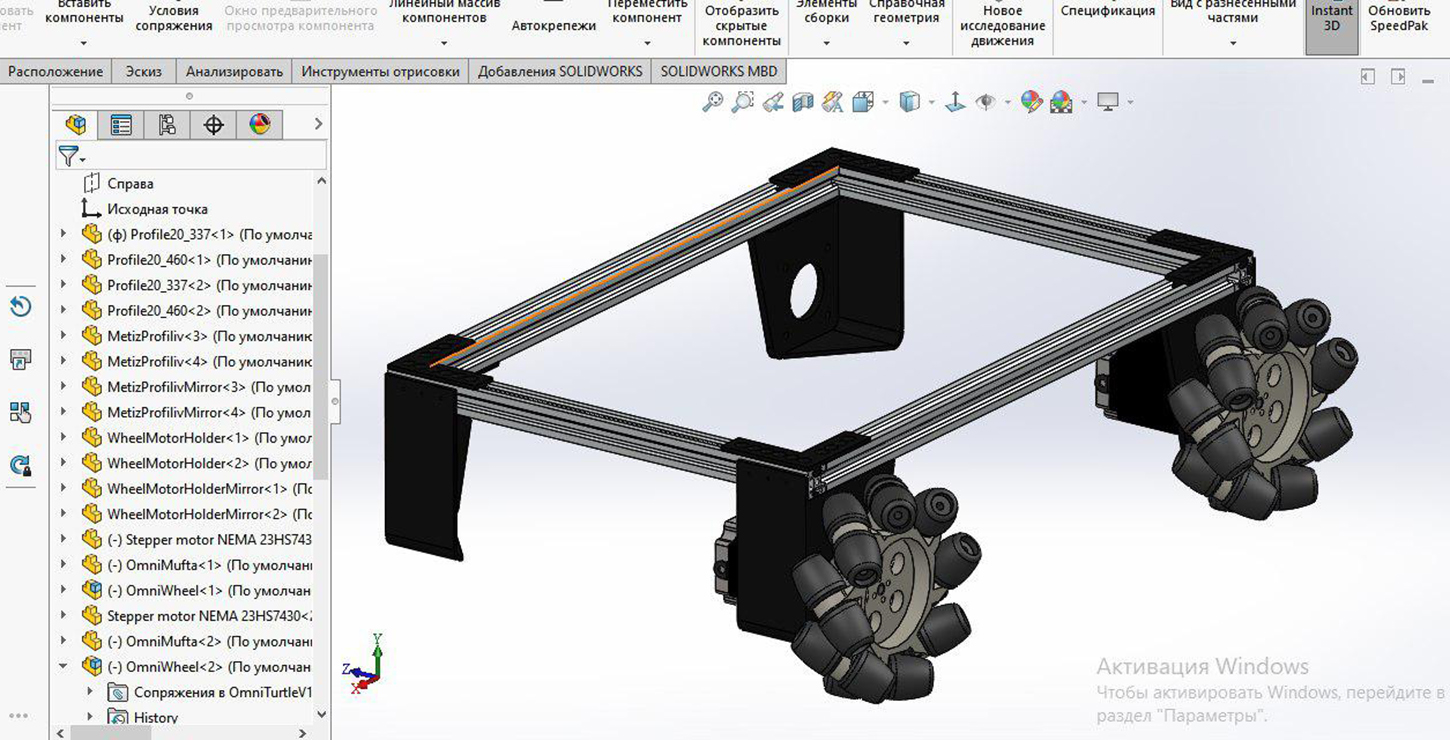
Task: Click the Спецификация button
Action: click(1107, 11)
